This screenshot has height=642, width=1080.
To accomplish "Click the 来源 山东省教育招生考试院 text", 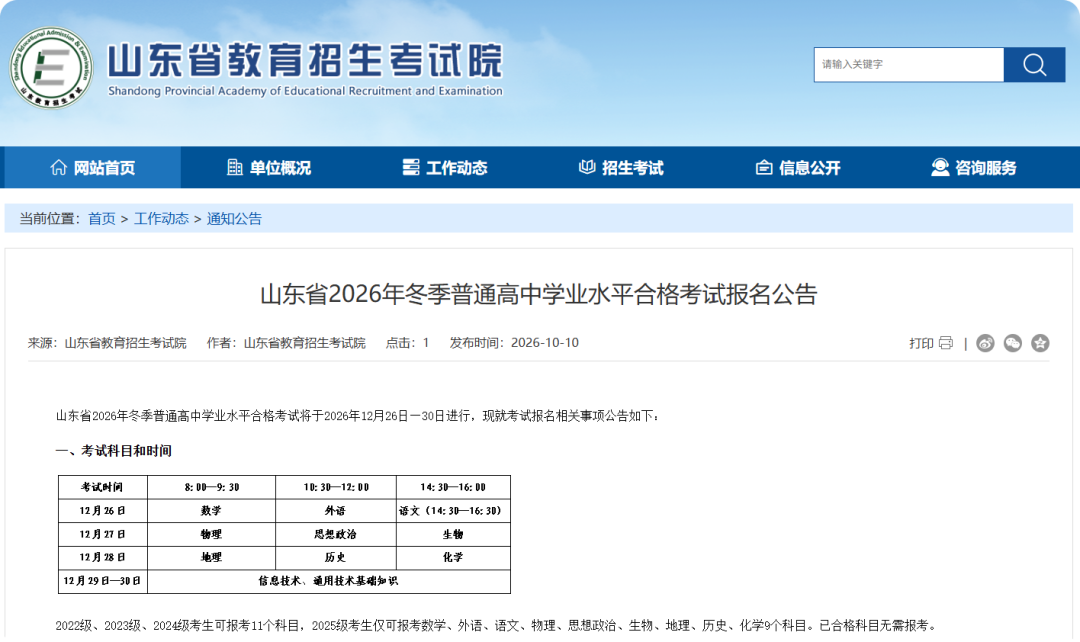I will (x=107, y=343).
